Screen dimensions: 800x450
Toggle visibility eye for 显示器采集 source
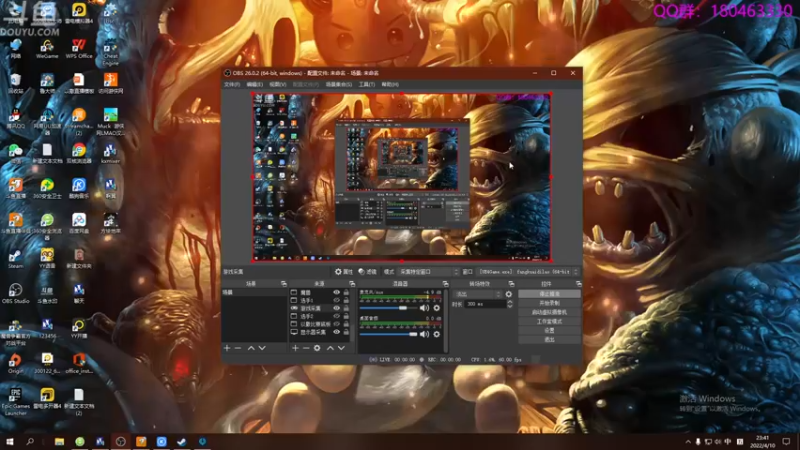[336, 332]
